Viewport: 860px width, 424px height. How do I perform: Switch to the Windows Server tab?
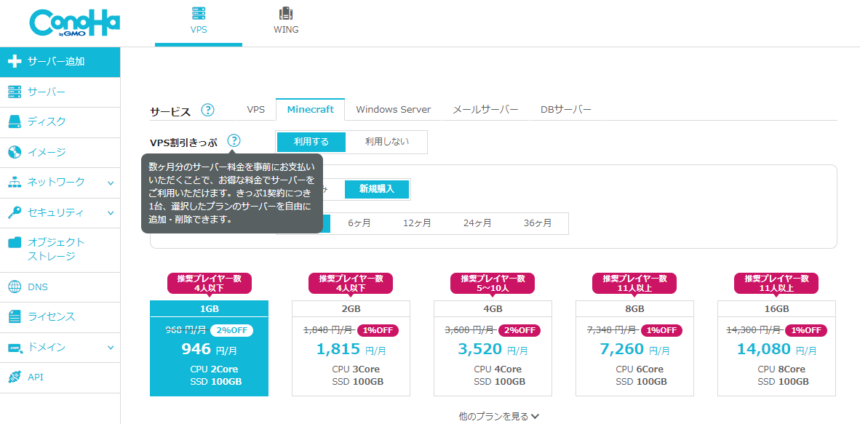pos(393,110)
